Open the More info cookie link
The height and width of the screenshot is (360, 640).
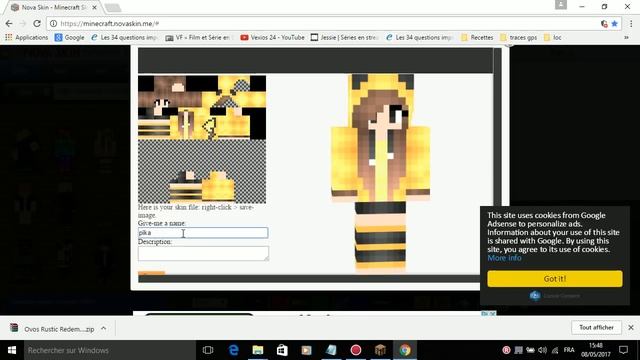pyautogui.click(x=504, y=258)
